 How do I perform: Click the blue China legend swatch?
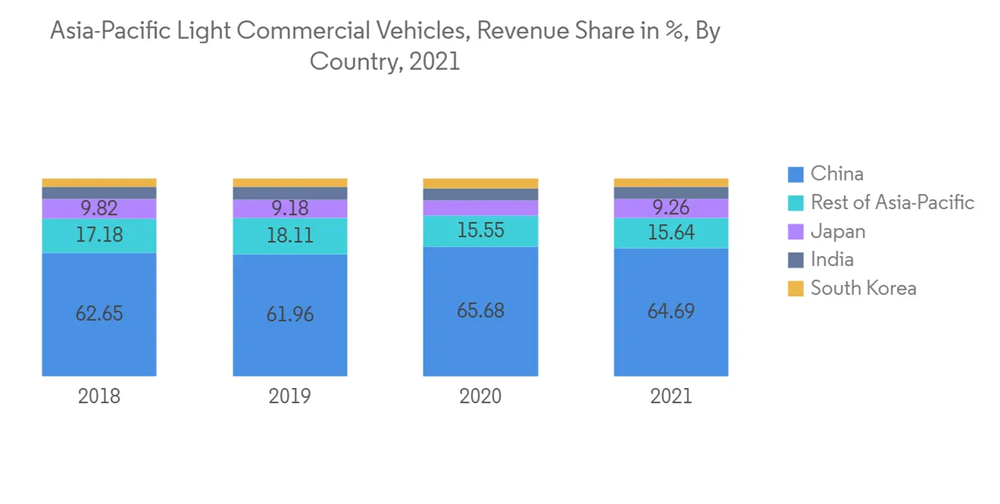coord(796,174)
